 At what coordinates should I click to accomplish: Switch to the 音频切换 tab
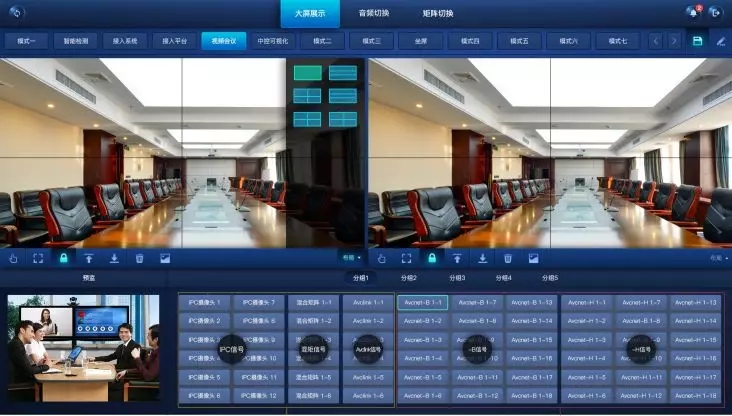click(x=374, y=13)
